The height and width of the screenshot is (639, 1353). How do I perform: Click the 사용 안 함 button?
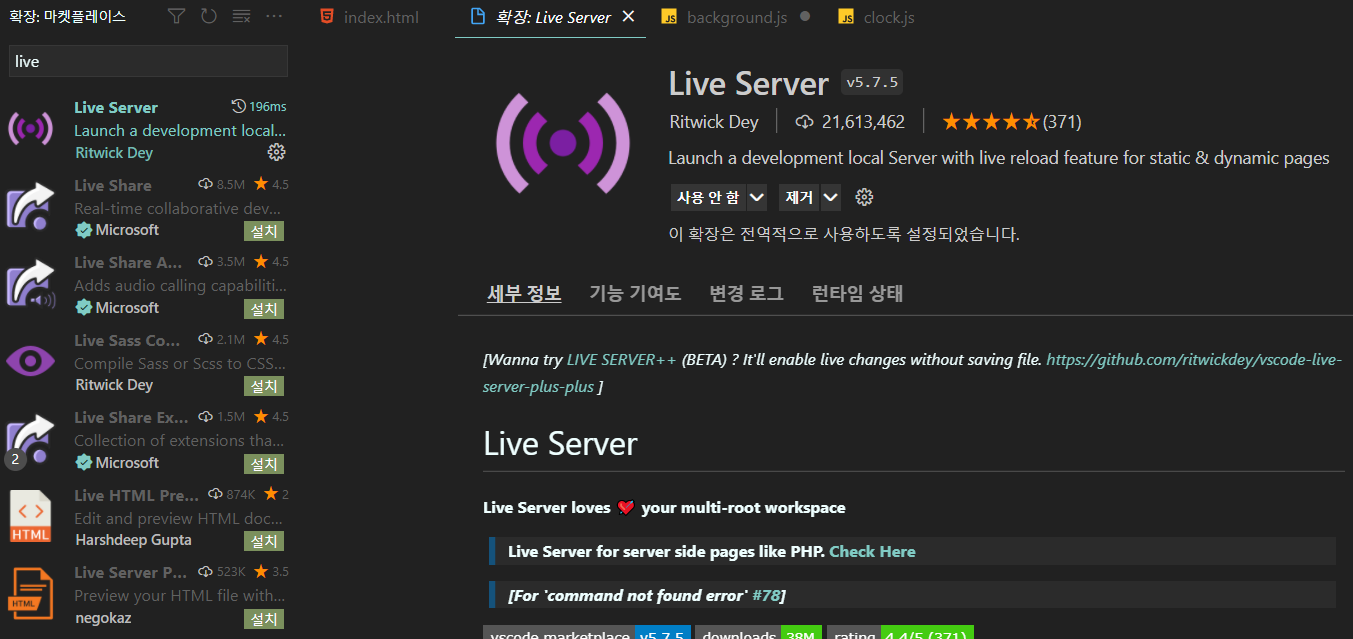pyautogui.click(x=708, y=197)
